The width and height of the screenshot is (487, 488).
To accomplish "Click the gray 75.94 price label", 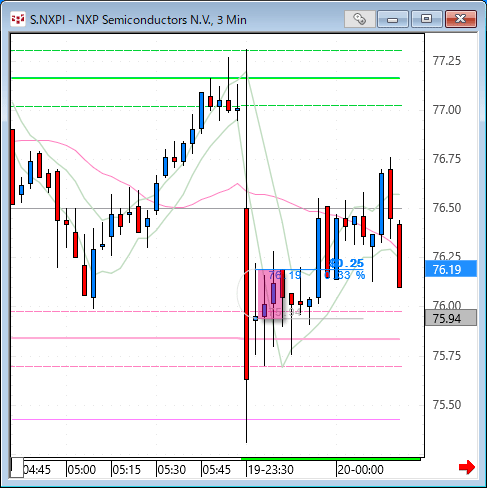I will click(451, 318).
